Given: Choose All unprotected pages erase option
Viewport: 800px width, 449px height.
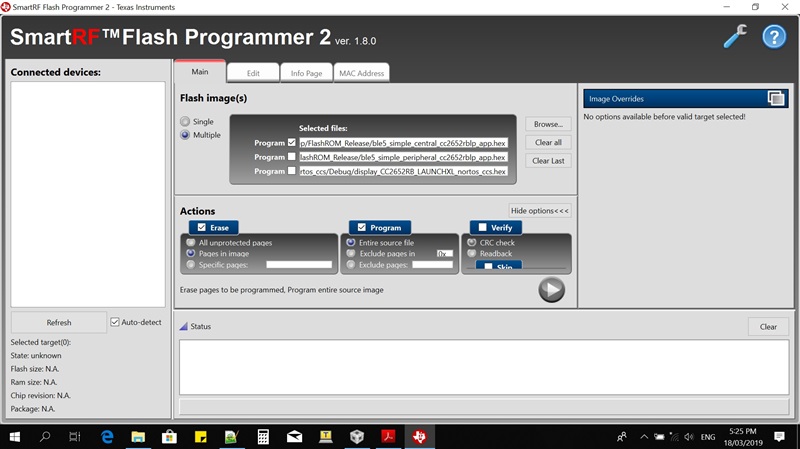Looking at the screenshot, I should click(x=191, y=243).
